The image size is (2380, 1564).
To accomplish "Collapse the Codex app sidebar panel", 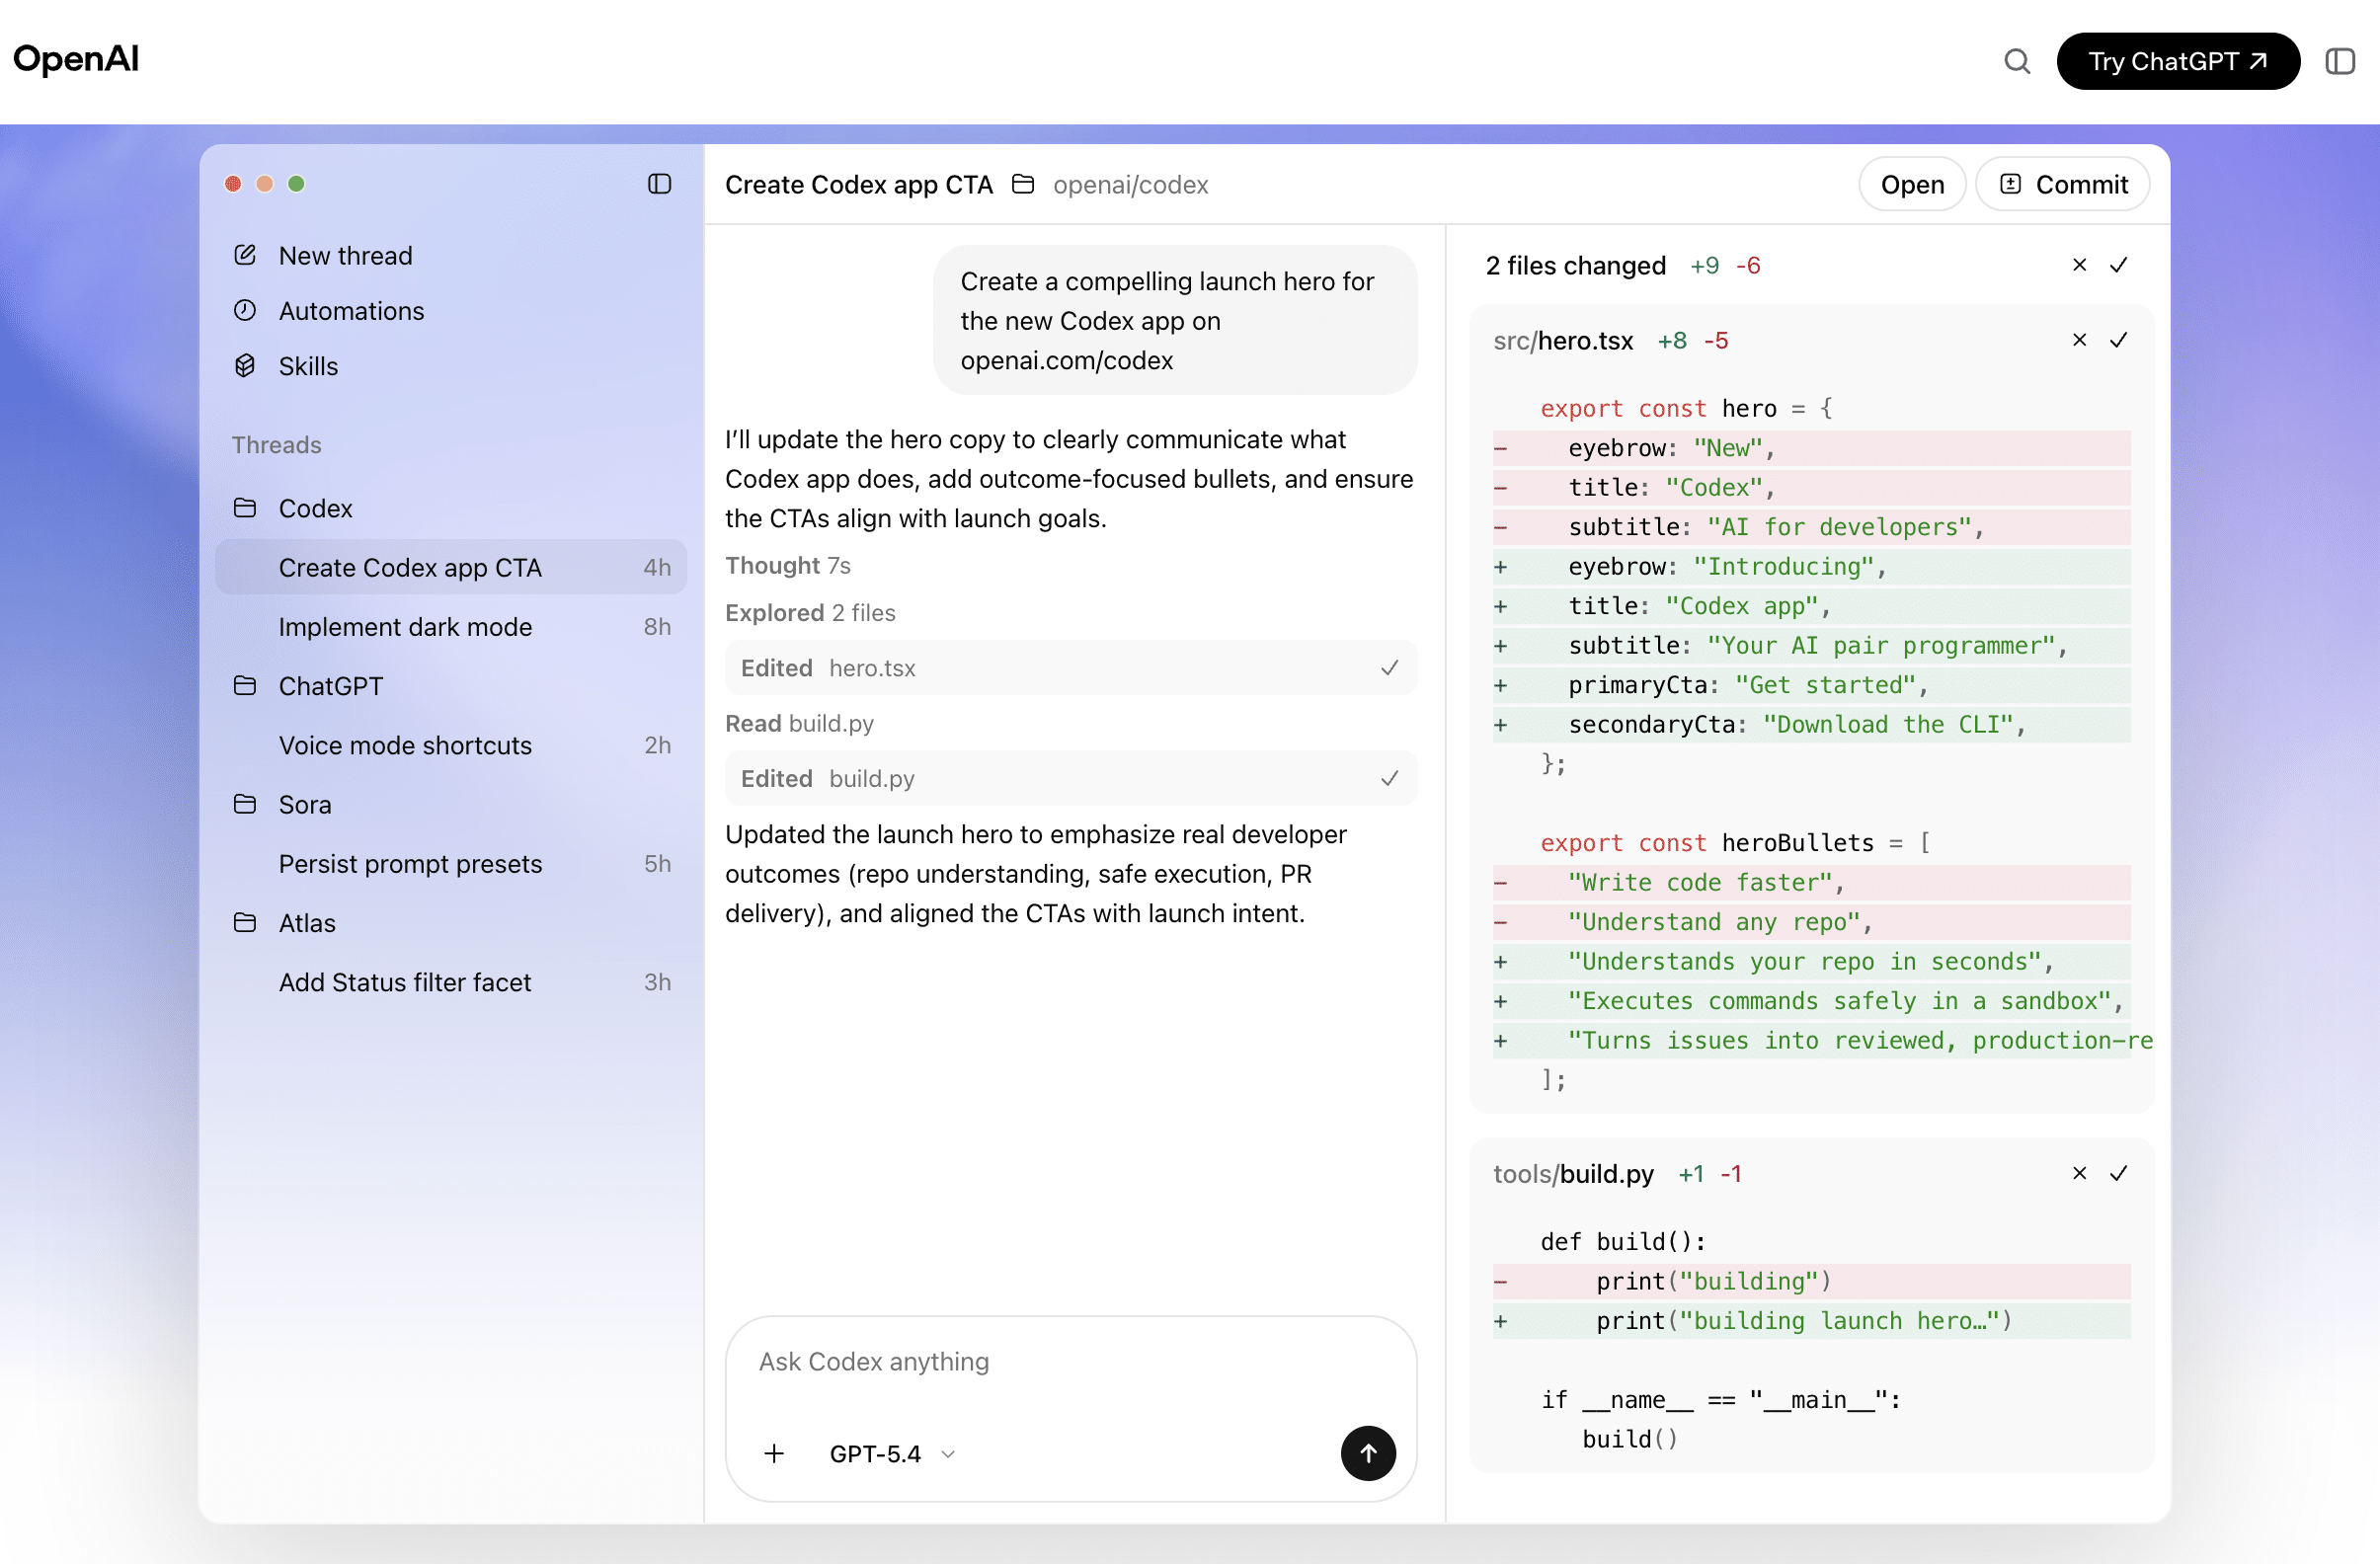I will 659,184.
